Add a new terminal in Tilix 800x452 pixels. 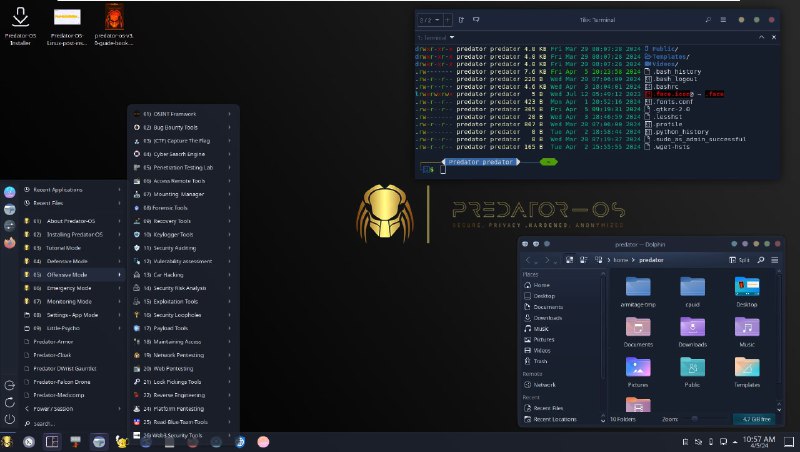click(x=447, y=20)
